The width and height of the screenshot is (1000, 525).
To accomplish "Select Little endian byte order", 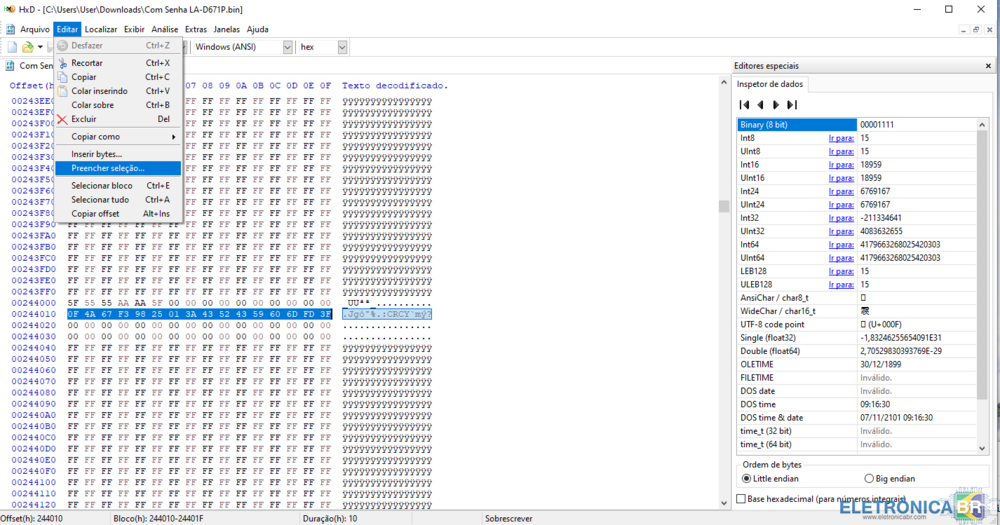I will [x=747, y=479].
